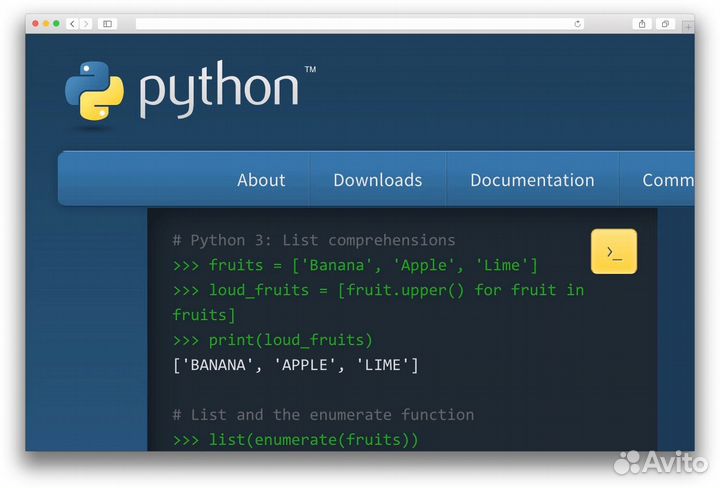The image size is (720, 488).
Task: Open the Share icon in toolbar
Action: click(x=642, y=23)
